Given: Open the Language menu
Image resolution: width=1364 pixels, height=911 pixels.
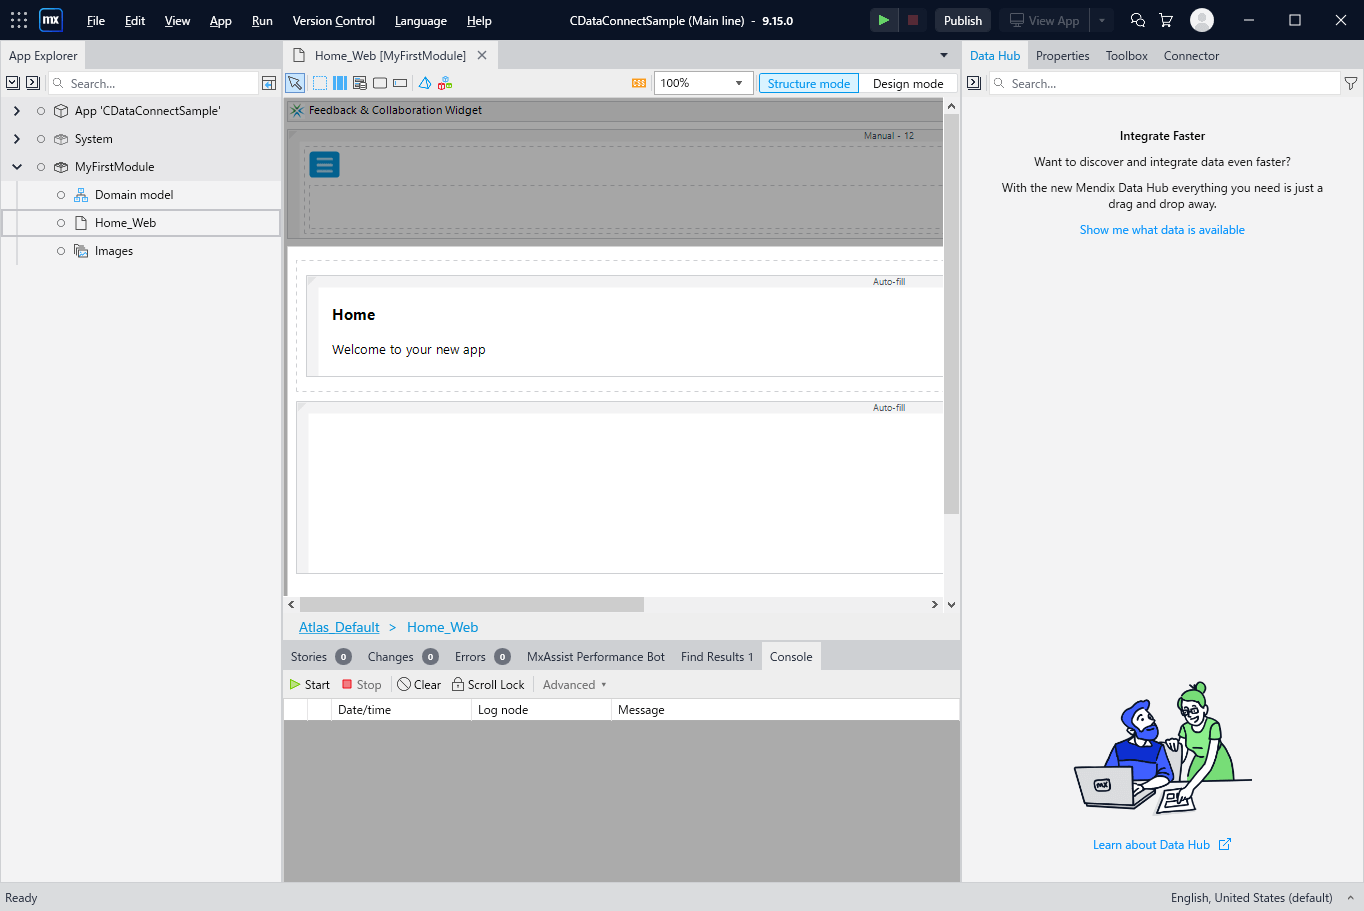Looking at the screenshot, I should pyautogui.click(x=421, y=20).
